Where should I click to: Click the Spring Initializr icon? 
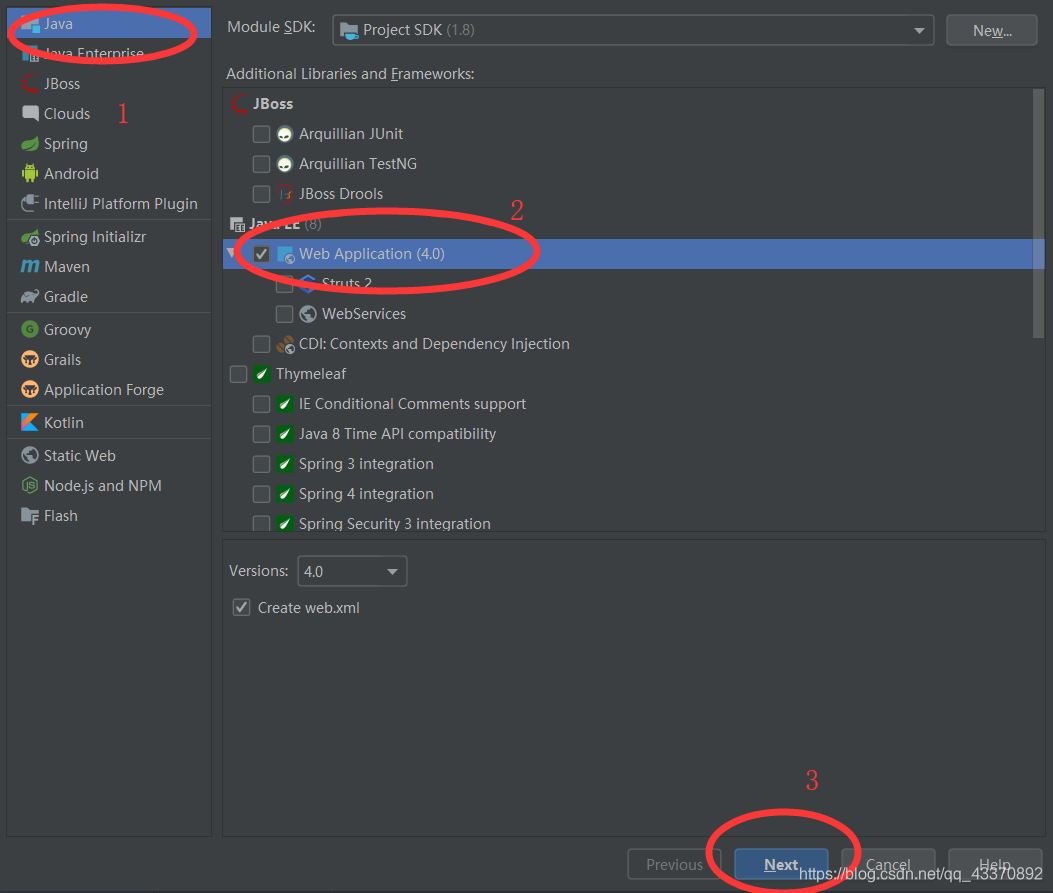[30, 237]
